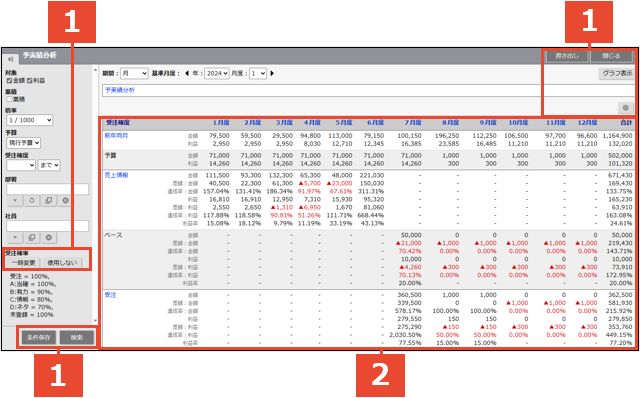Select the 予実績分析 title in the header bar
Image resolution: width=640 pixels, height=398 pixels.
click(x=39, y=55)
